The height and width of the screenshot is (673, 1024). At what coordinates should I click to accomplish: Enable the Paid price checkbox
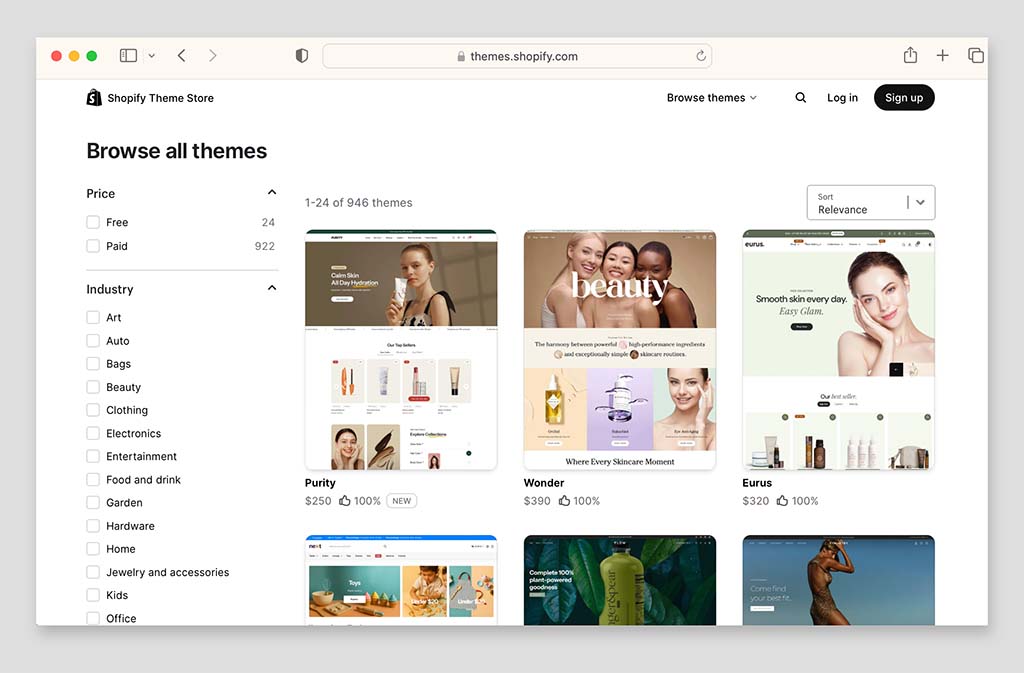coord(93,246)
